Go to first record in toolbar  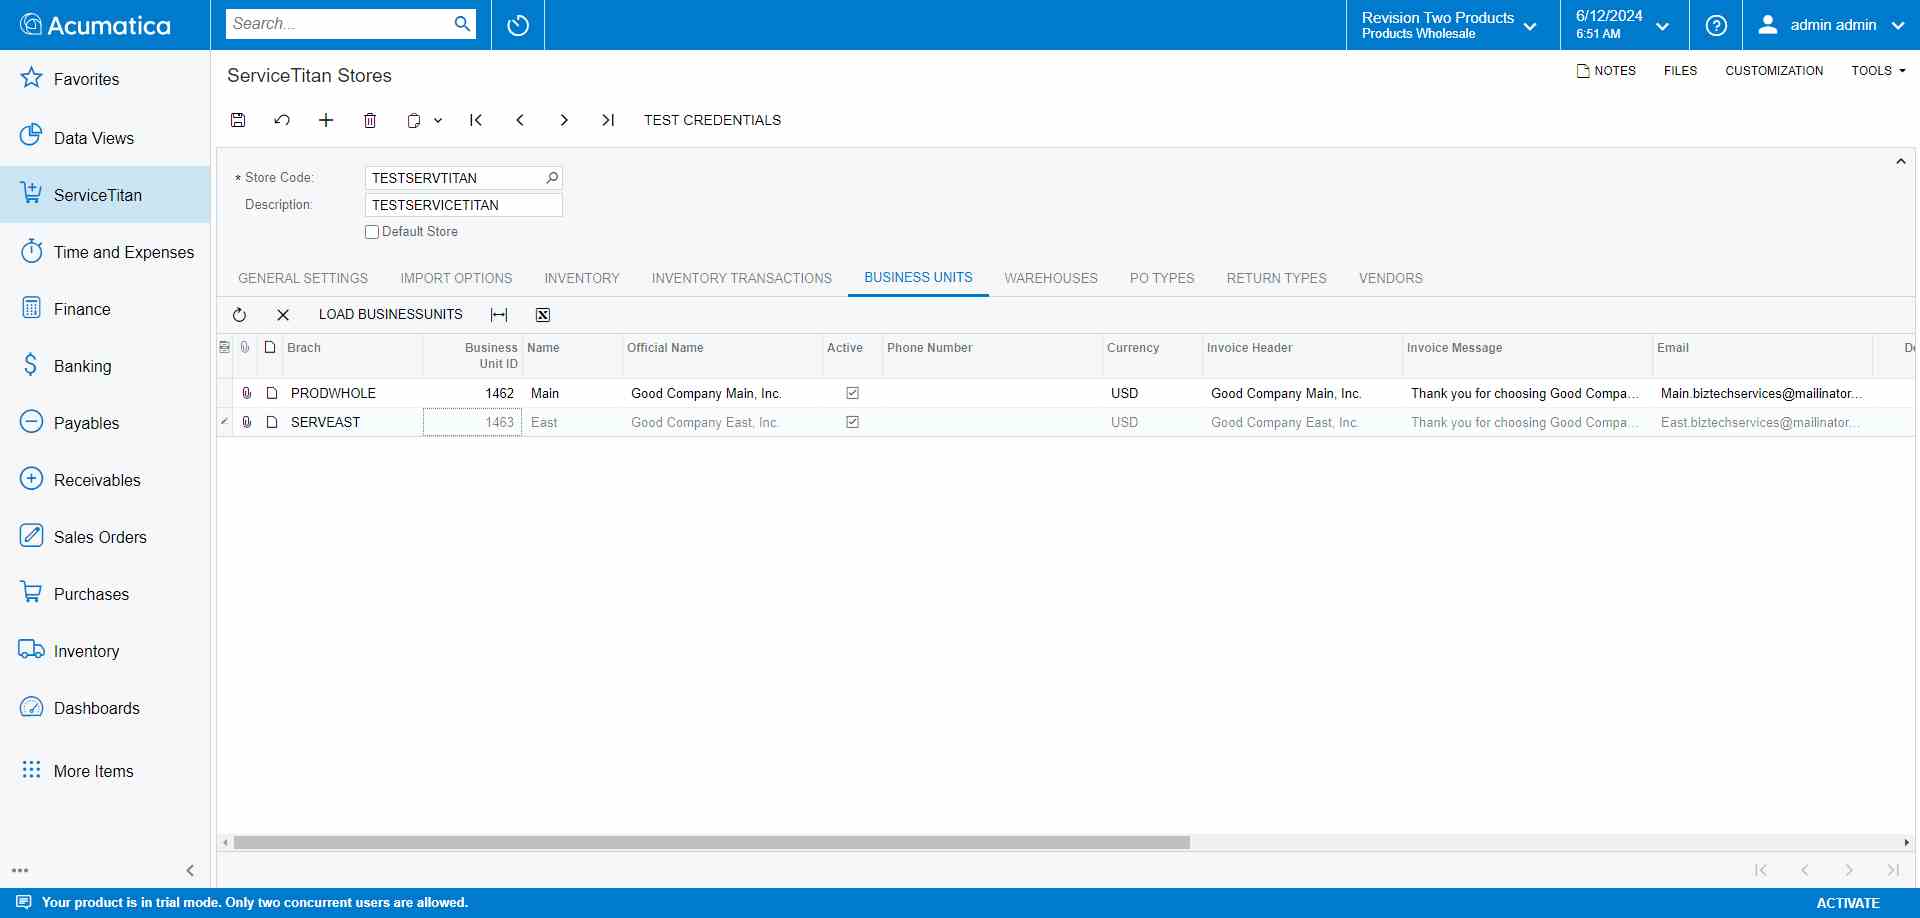click(x=476, y=120)
